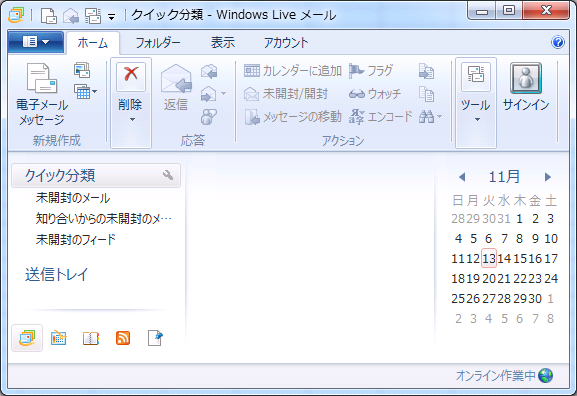
Task: Select November 30 in calendar
Action: (x=535, y=298)
